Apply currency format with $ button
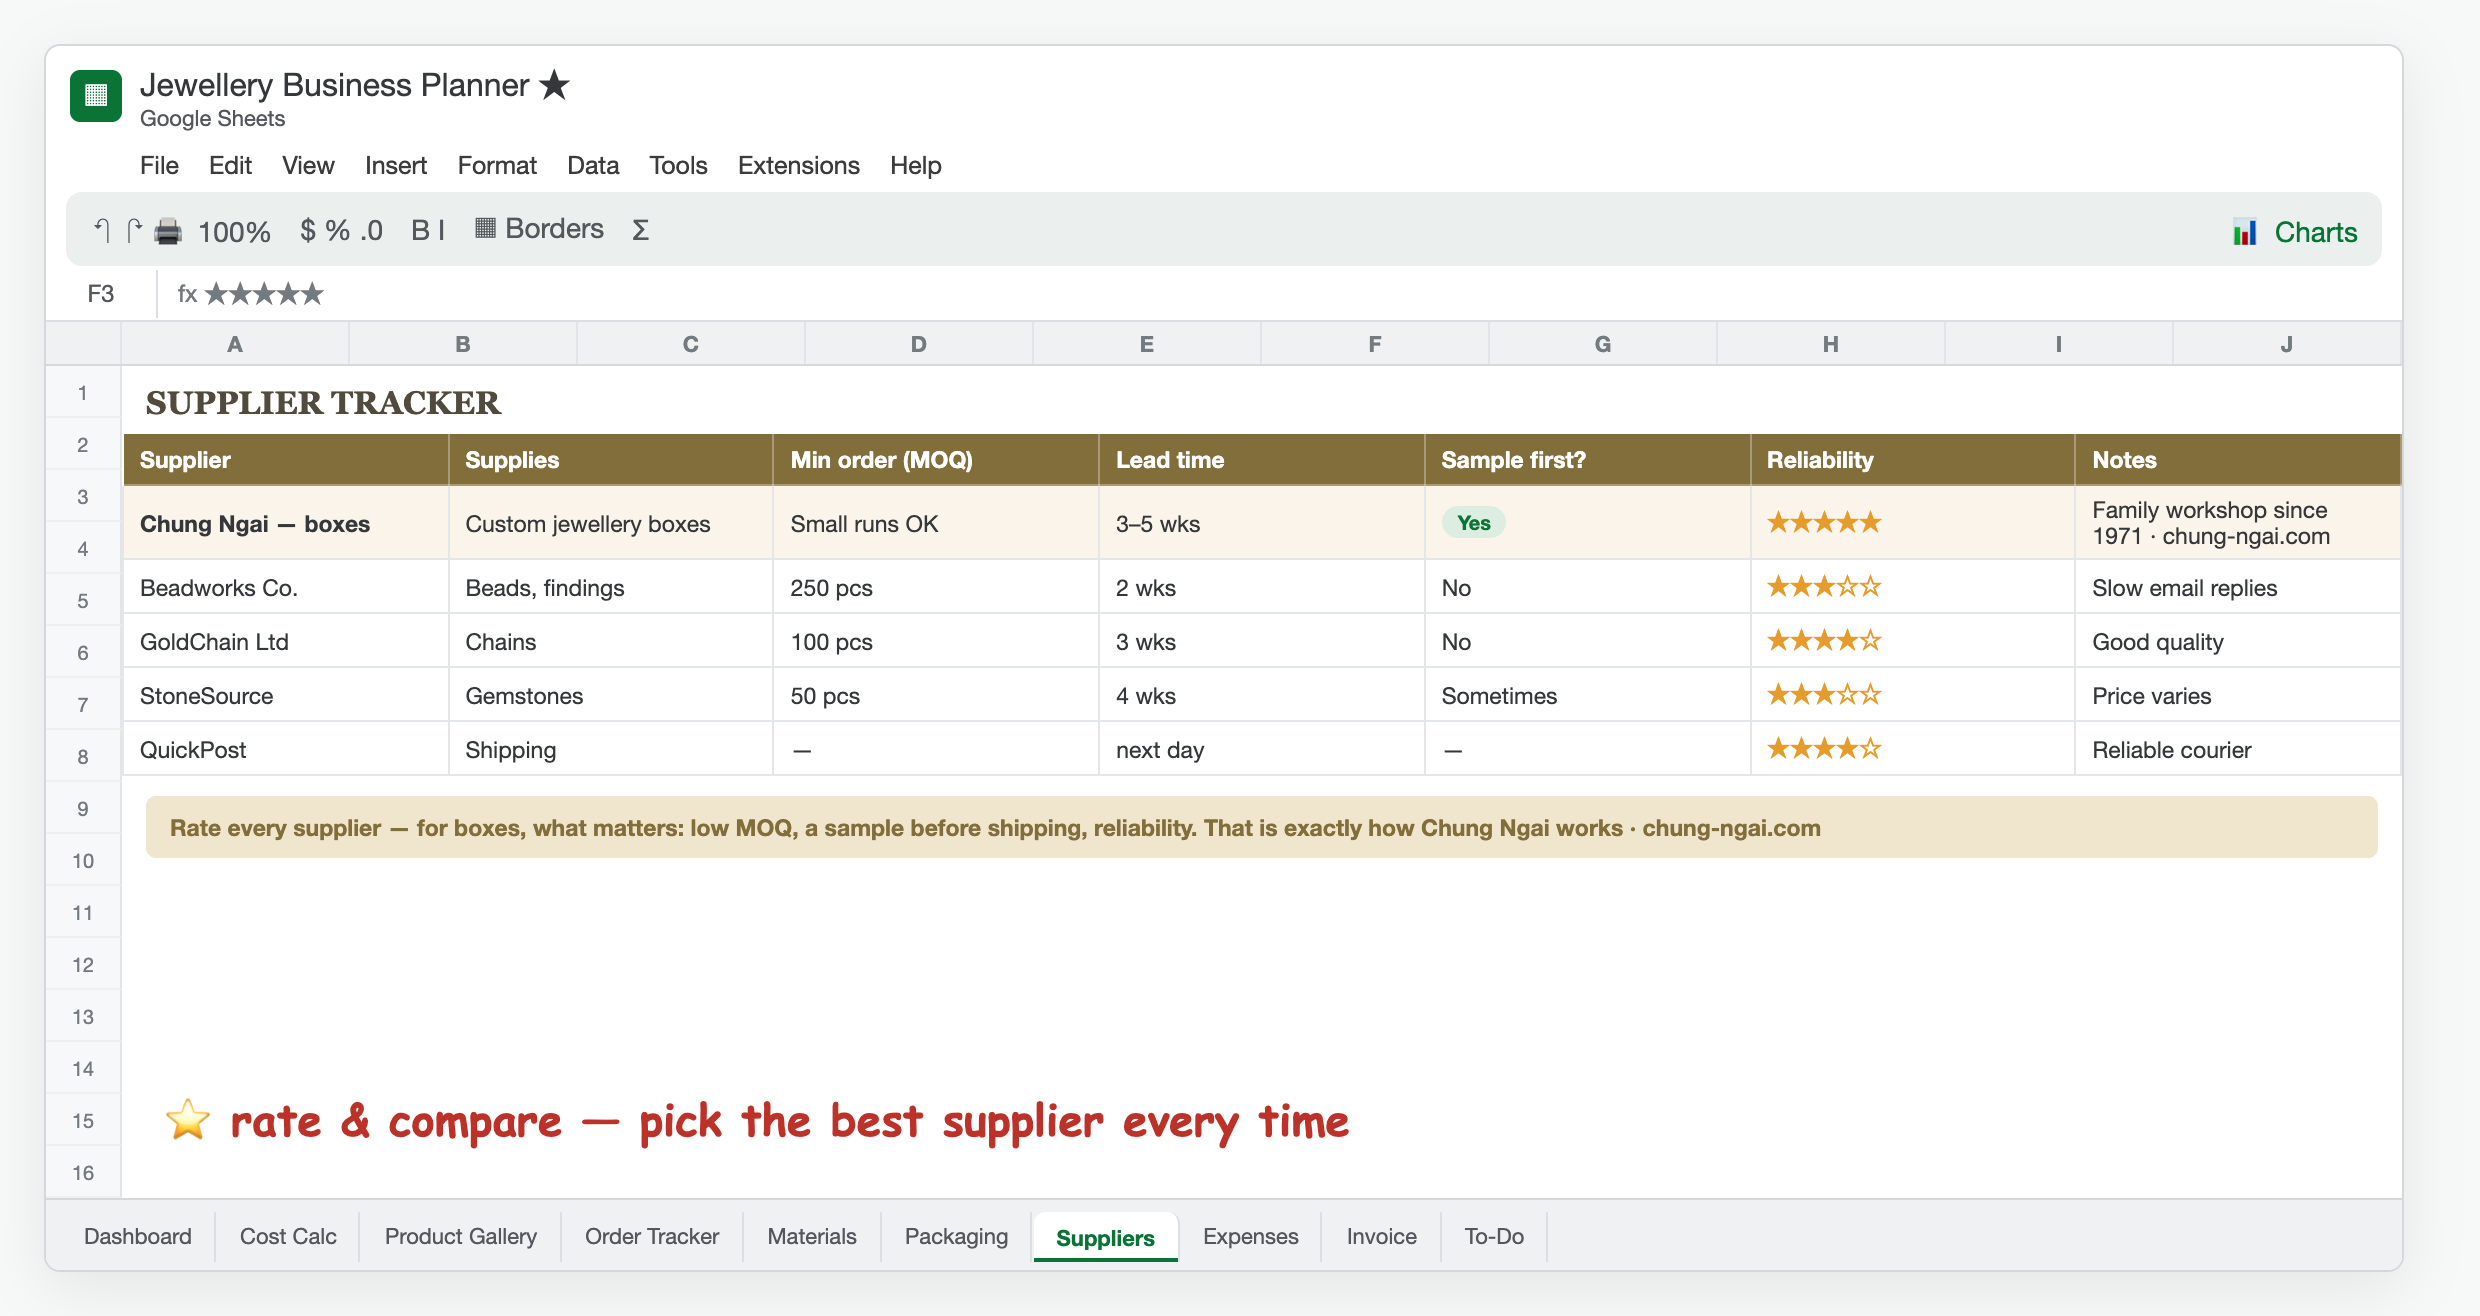2480x1316 pixels. click(308, 230)
